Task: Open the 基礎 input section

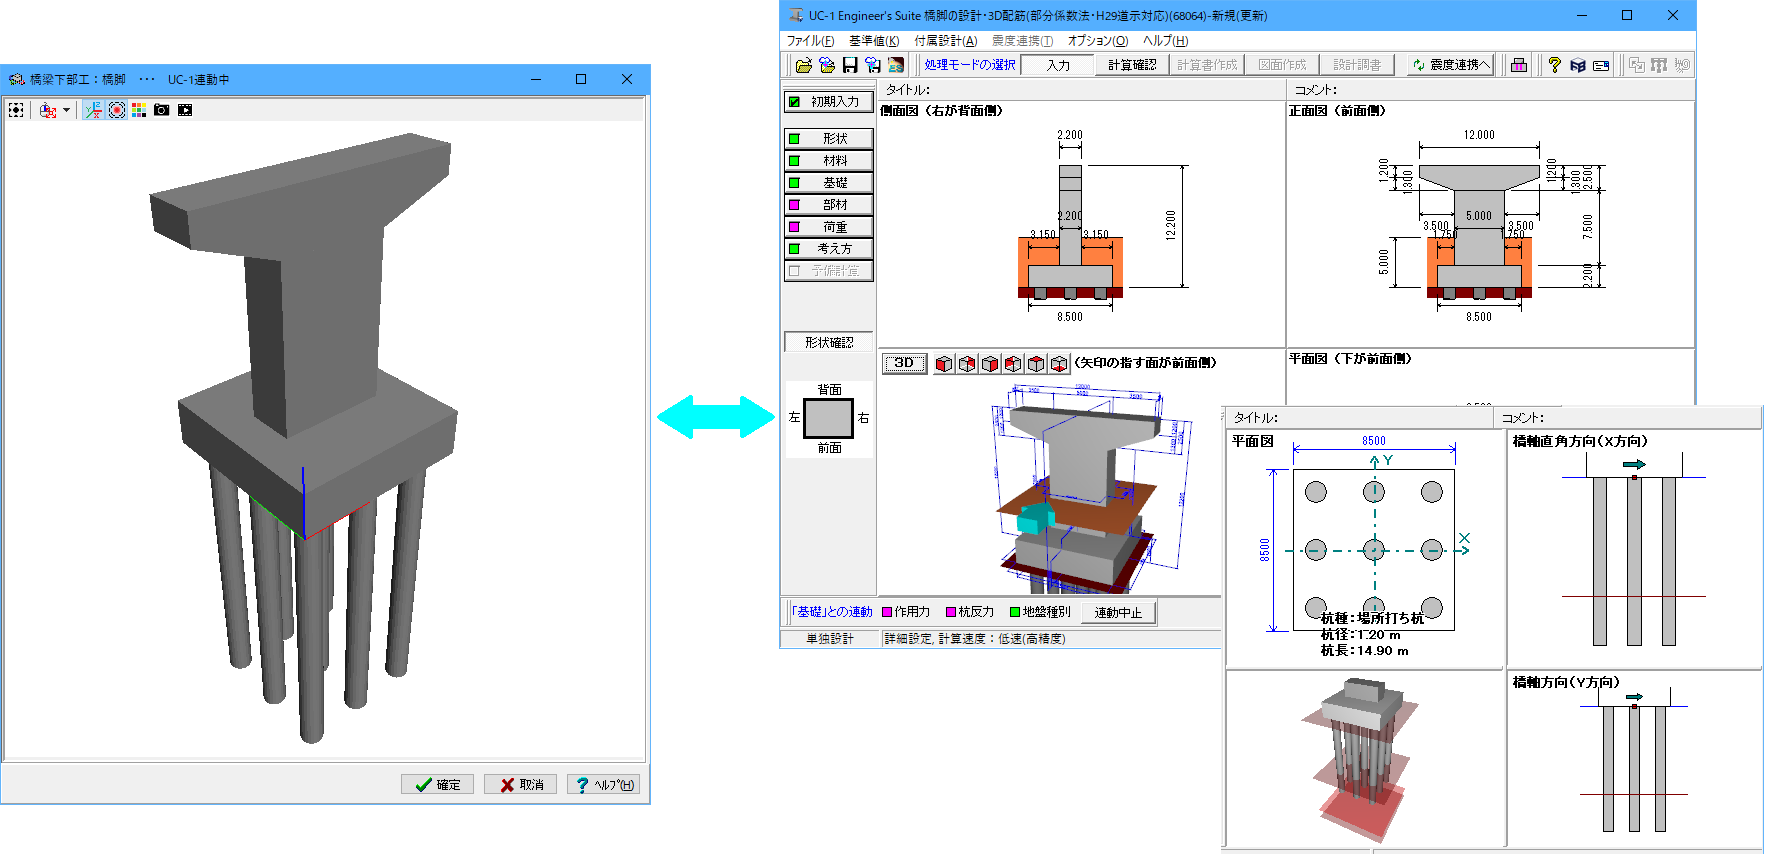Action: [x=829, y=182]
